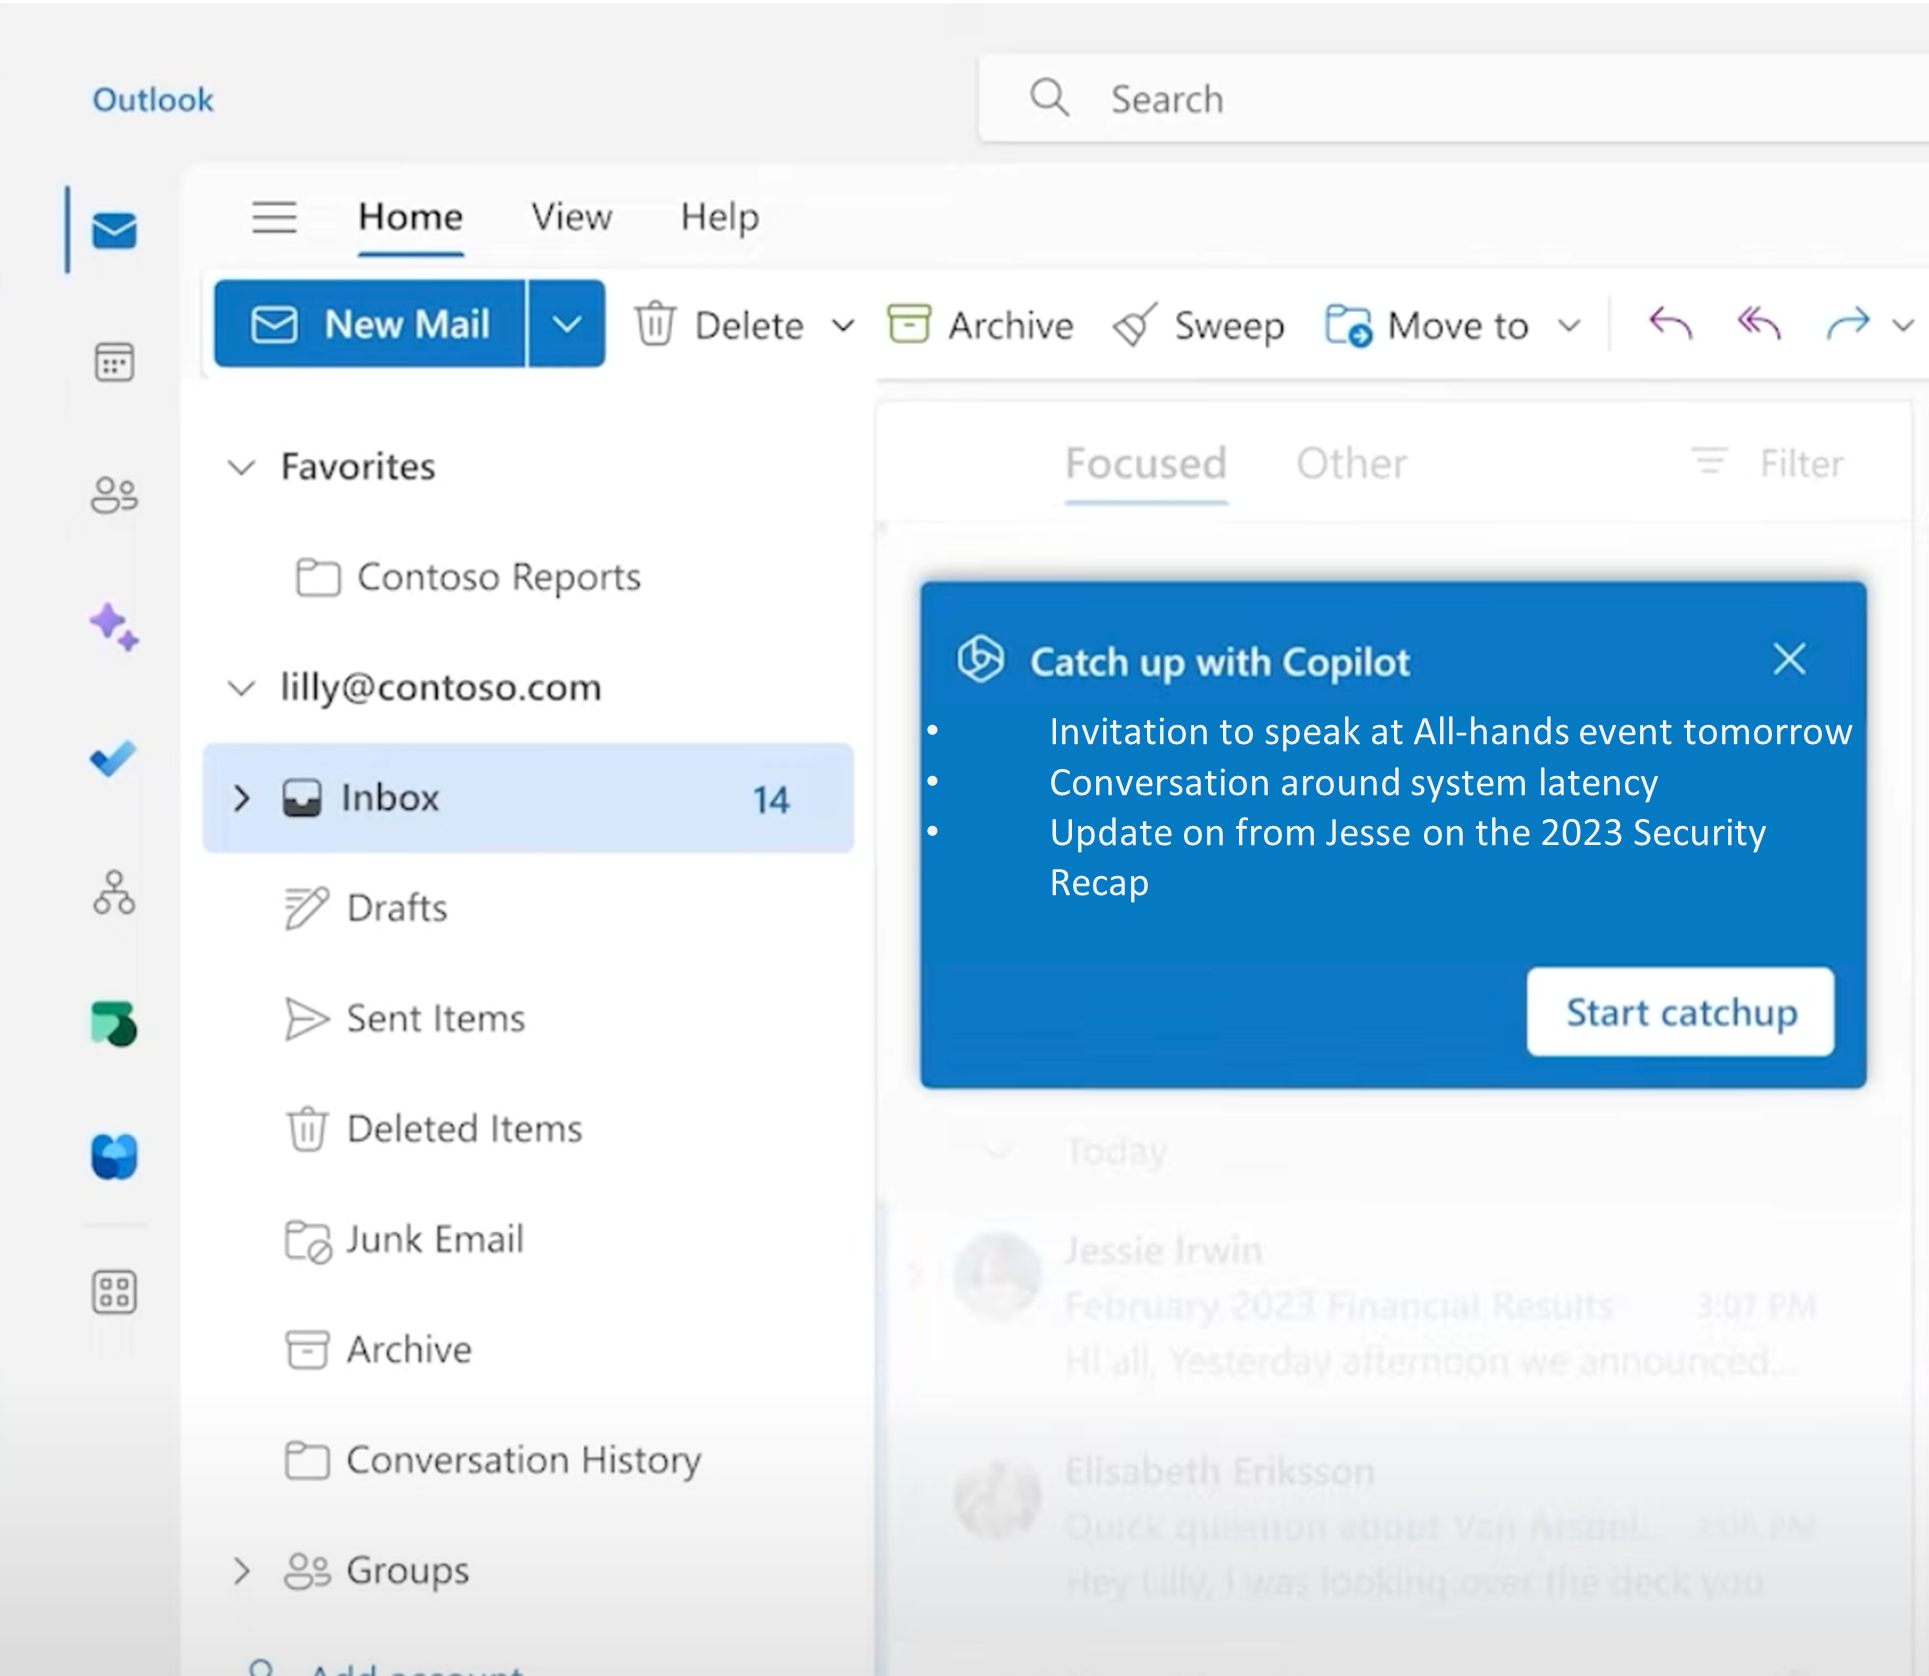Viewport: 1929px width, 1676px height.
Task: Open the Calendar icon in sidebar
Action: click(114, 362)
